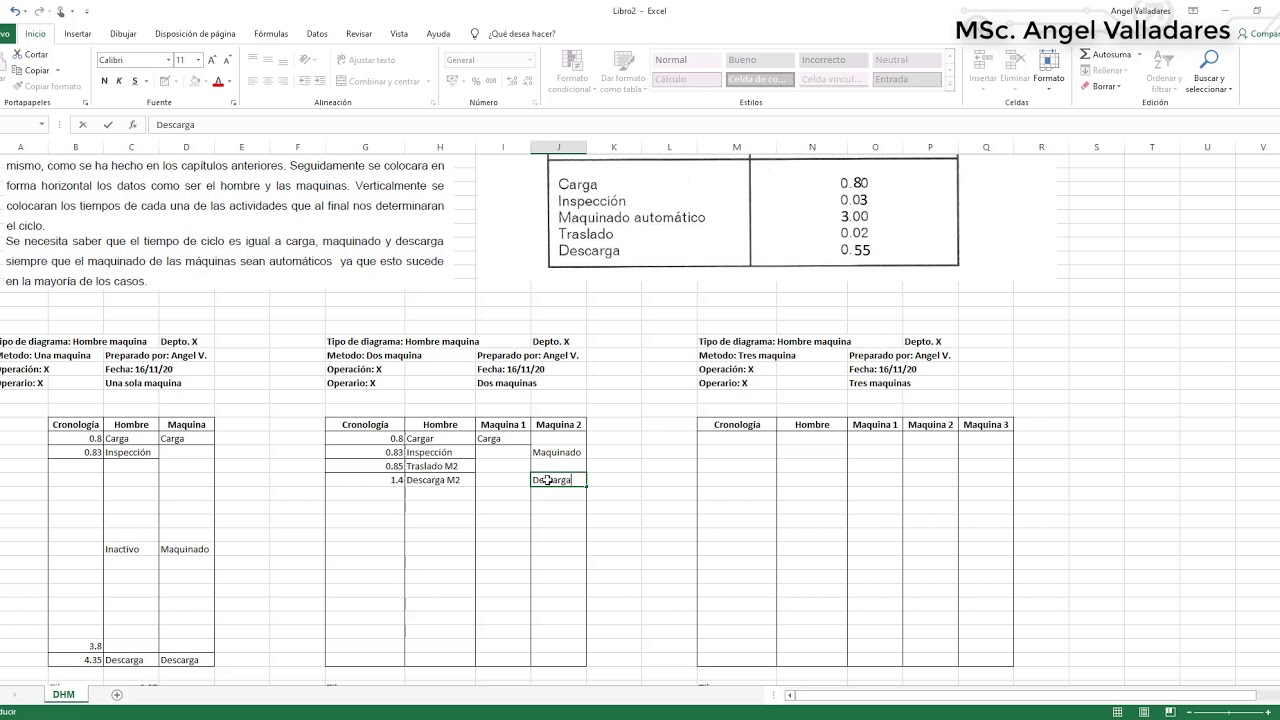
Task: Click the align left icon
Action: pyautogui.click(x=253, y=81)
